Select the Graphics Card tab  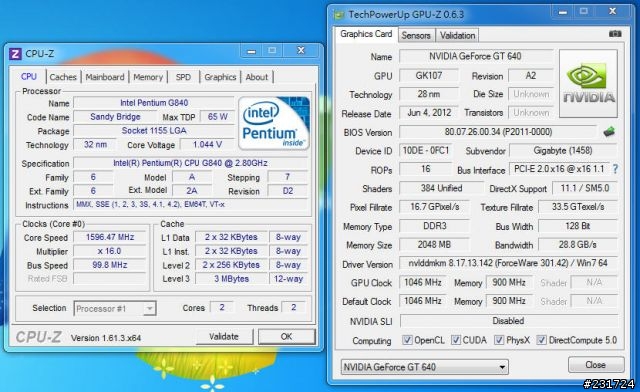[x=366, y=34]
